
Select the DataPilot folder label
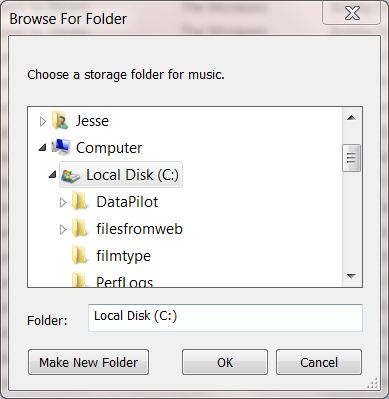tap(127, 202)
